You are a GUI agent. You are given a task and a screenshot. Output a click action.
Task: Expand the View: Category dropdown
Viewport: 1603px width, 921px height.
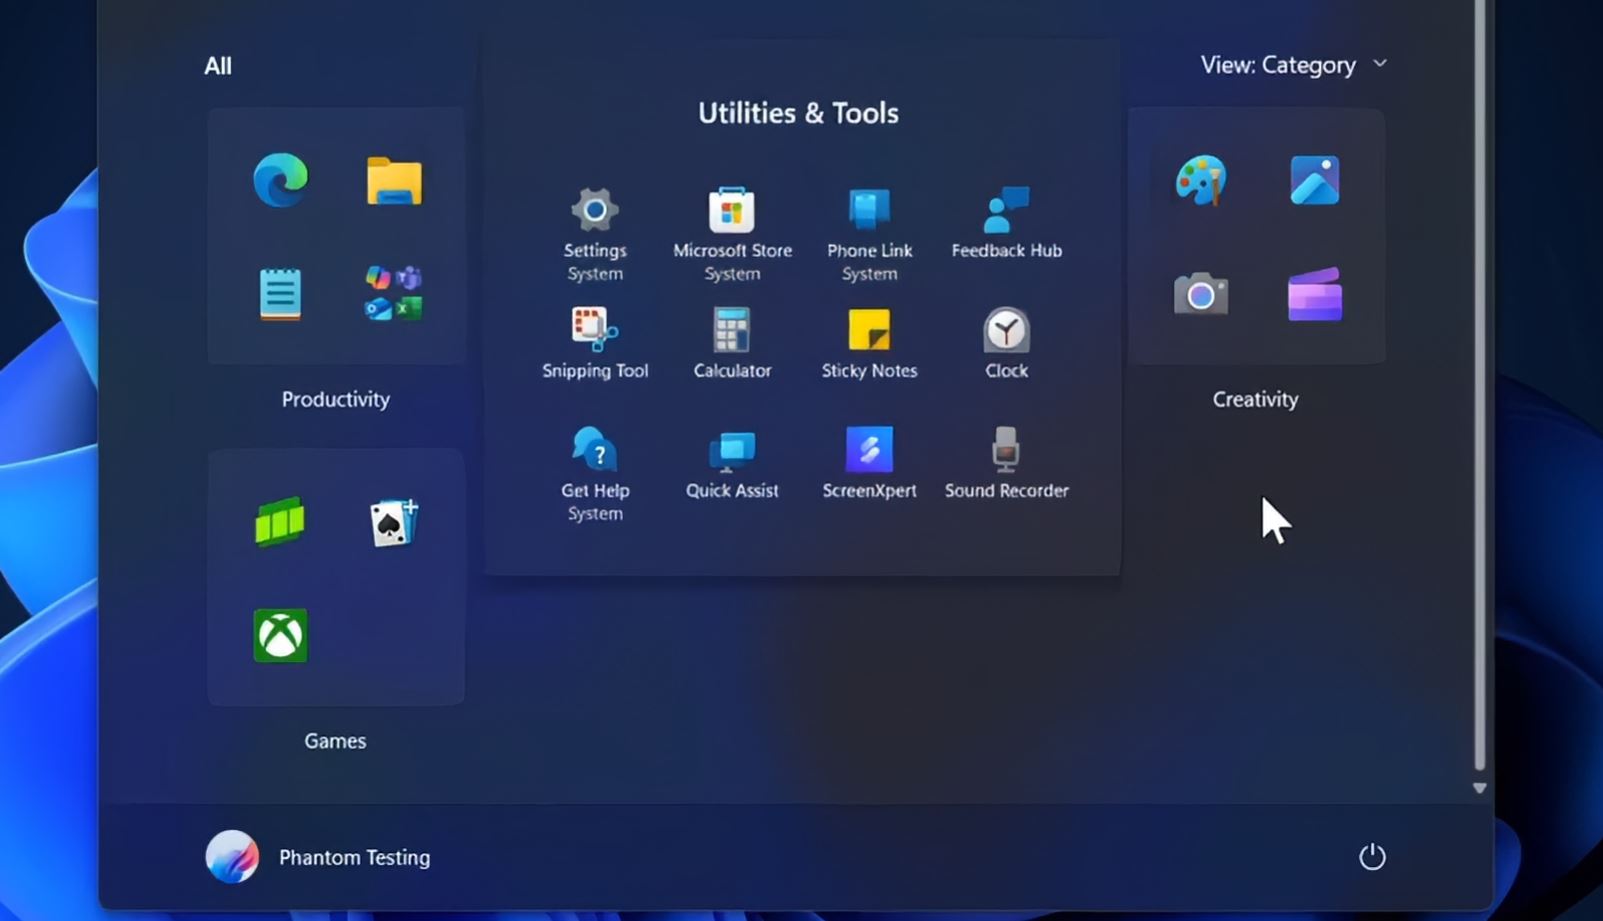(x=1294, y=65)
